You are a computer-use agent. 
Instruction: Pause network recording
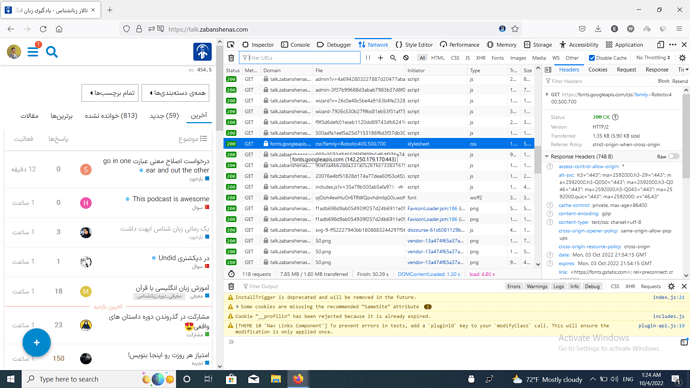click(368, 58)
